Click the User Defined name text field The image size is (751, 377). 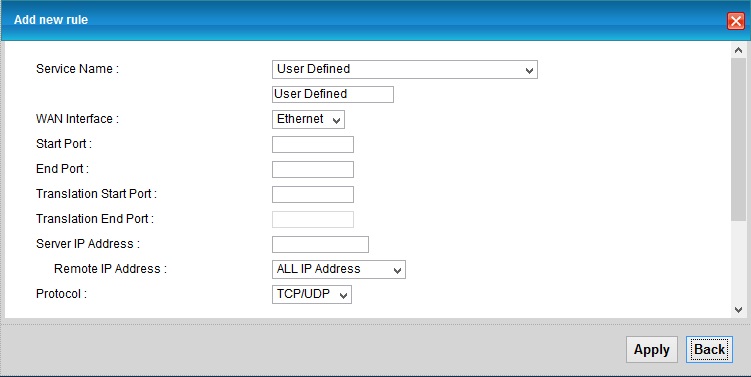pyautogui.click(x=333, y=94)
